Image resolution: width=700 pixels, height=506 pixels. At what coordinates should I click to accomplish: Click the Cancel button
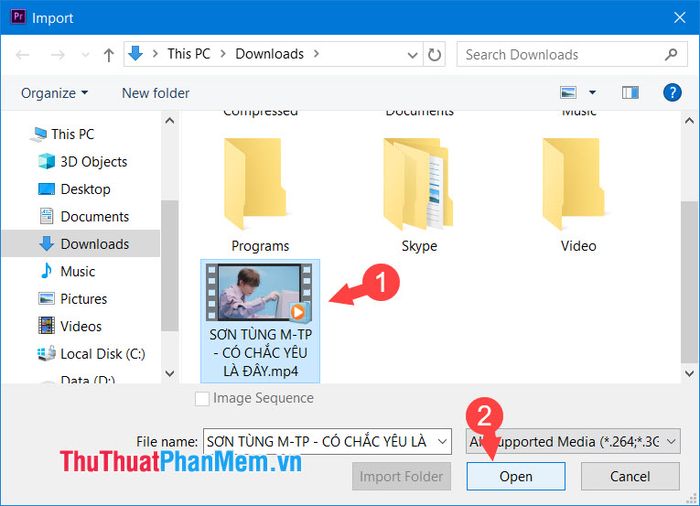pyautogui.click(x=630, y=477)
